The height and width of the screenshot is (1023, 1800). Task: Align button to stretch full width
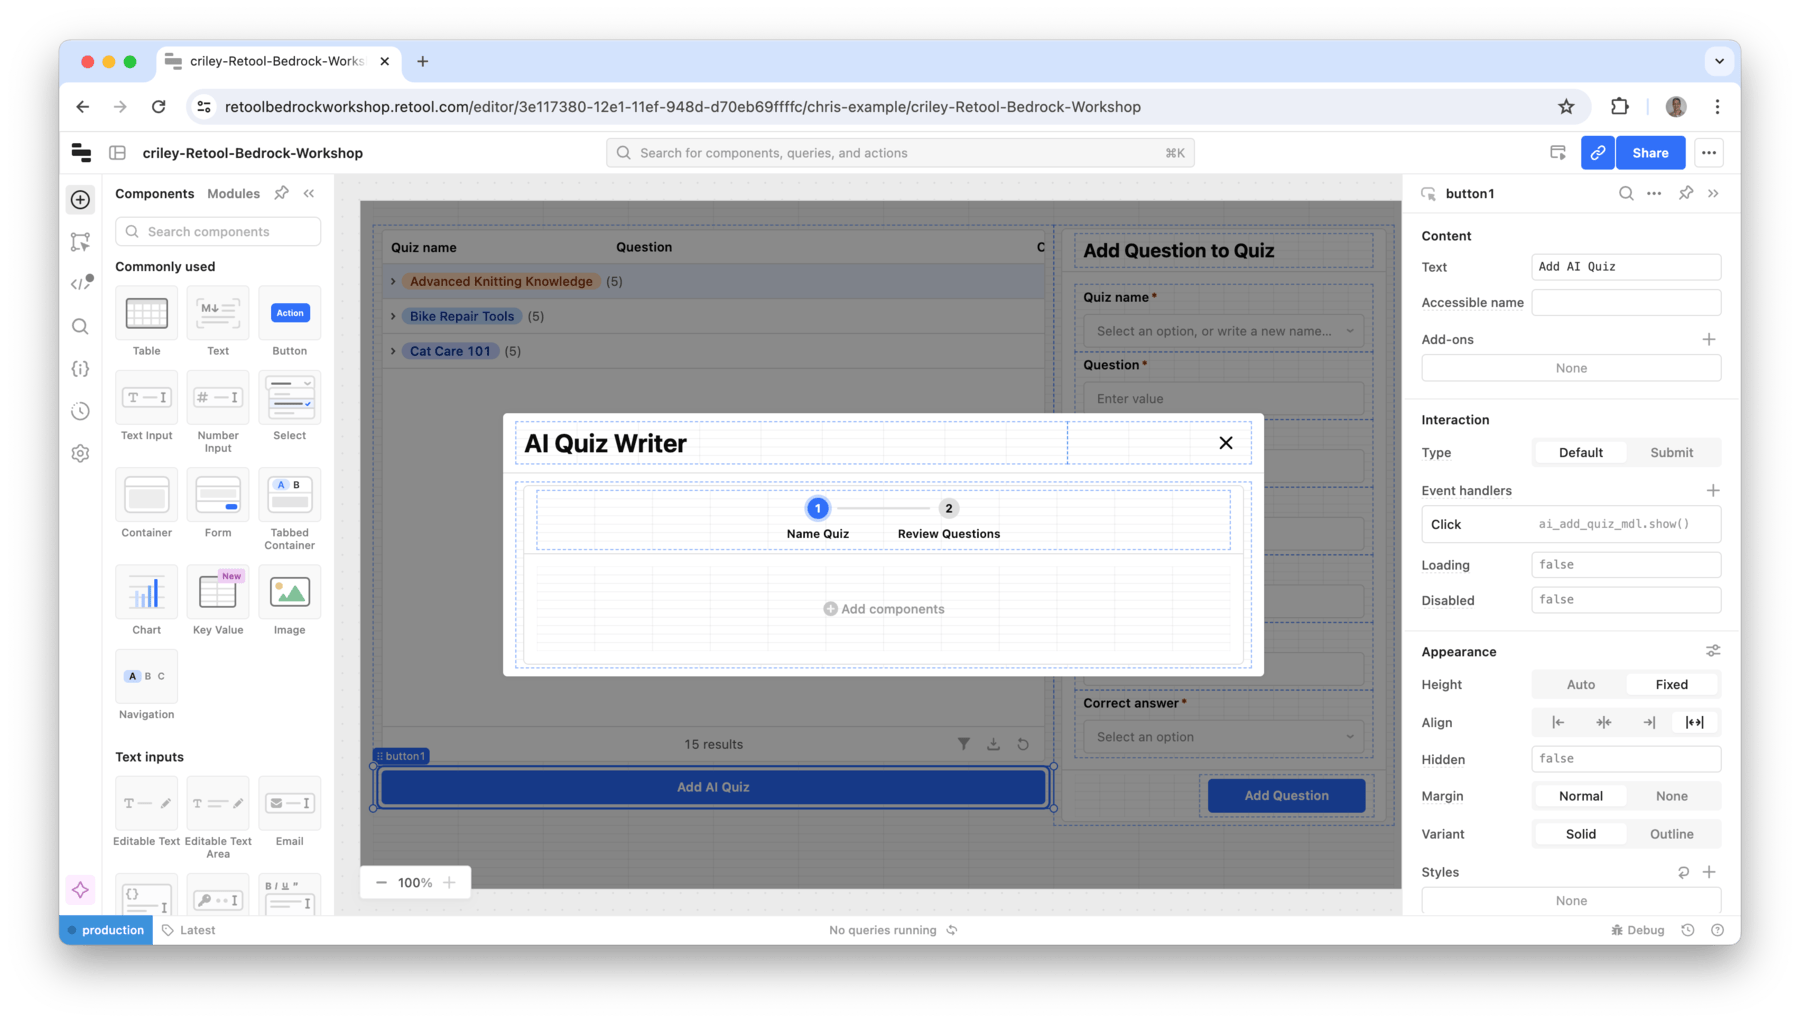coord(1695,722)
